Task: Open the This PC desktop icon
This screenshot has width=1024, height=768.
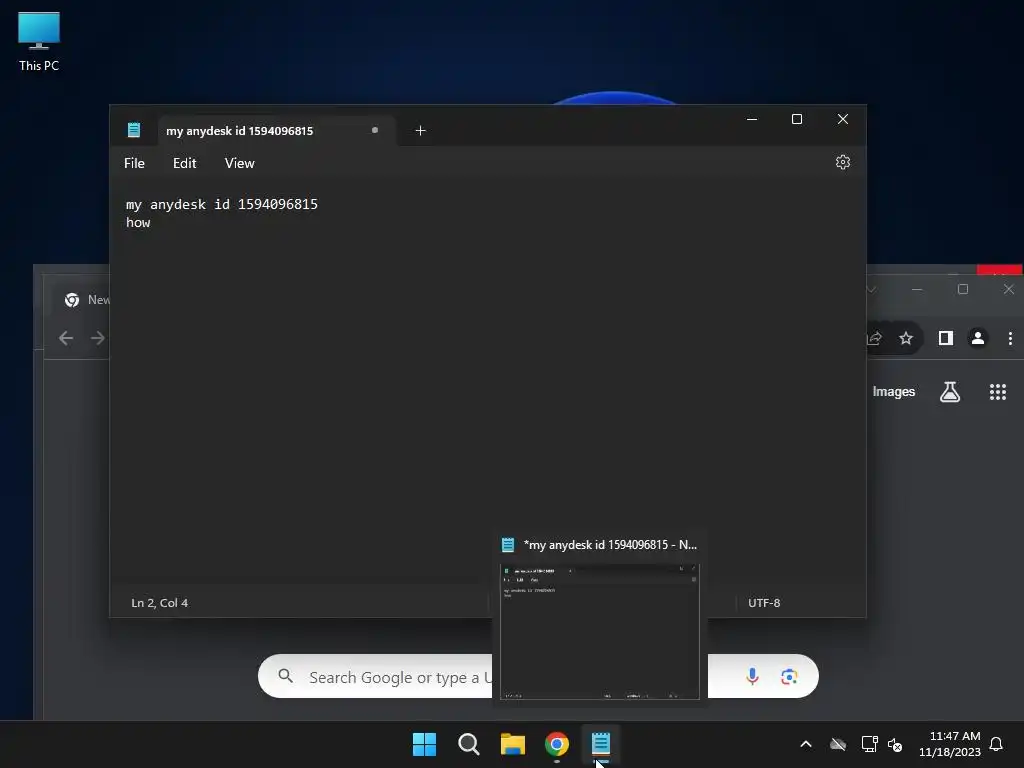Action: coord(39,41)
